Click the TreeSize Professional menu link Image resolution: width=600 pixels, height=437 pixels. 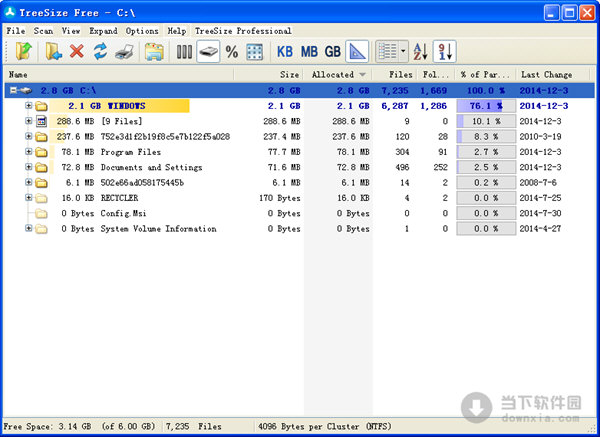pos(243,31)
